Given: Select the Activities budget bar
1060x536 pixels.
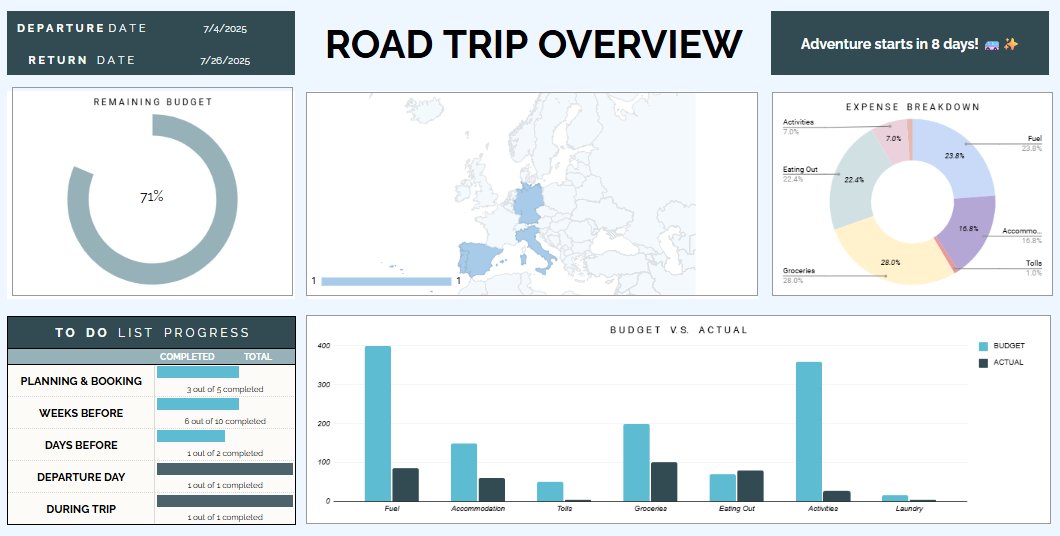Looking at the screenshot, I should coord(809,432).
